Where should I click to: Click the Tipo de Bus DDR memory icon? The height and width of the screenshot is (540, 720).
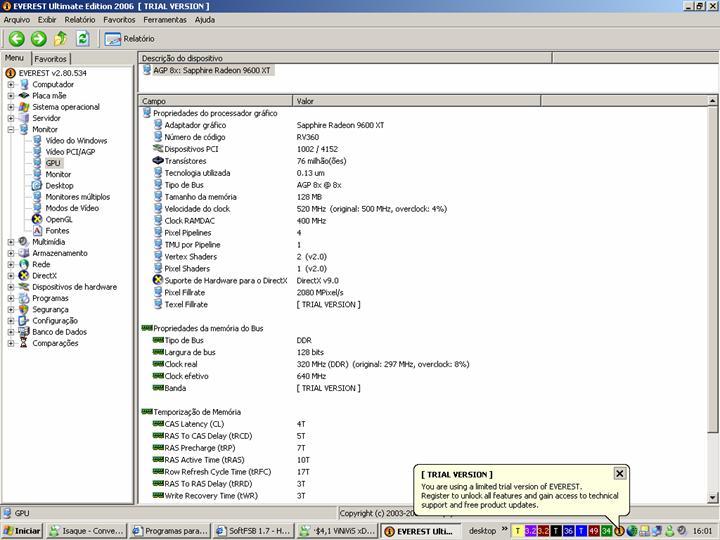pos(158,340)
